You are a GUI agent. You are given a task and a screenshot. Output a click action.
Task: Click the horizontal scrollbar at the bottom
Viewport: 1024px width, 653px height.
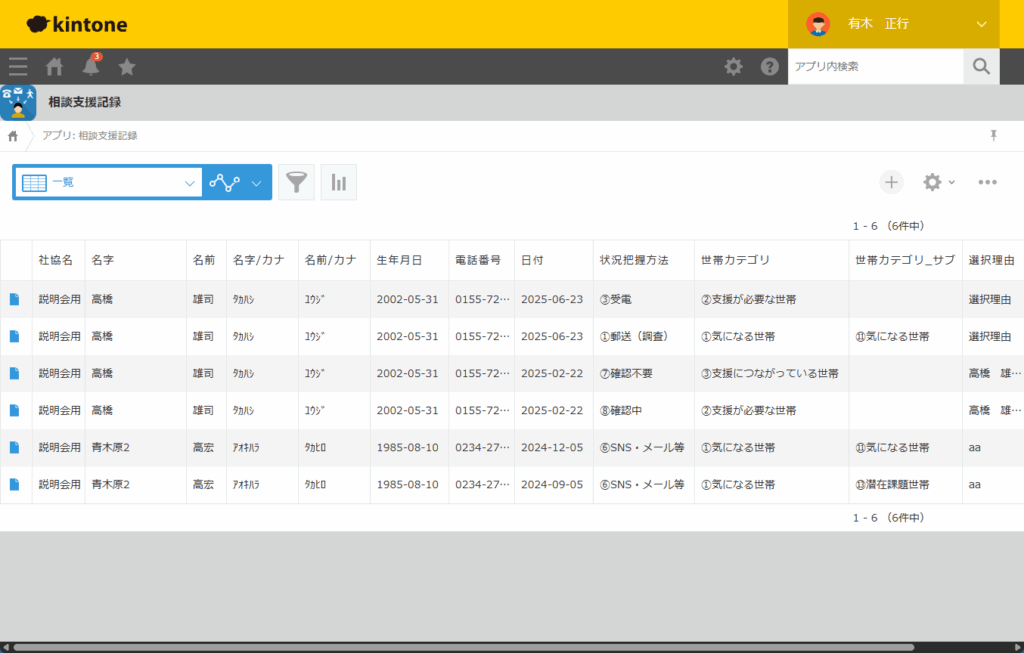[500, 647]
